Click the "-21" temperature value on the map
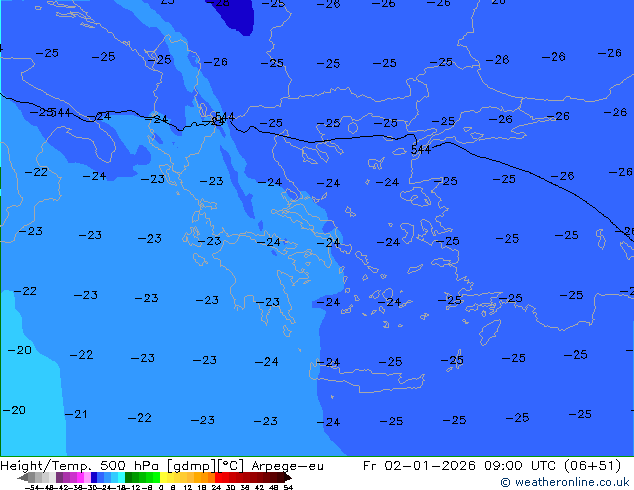 click(76, 414)
